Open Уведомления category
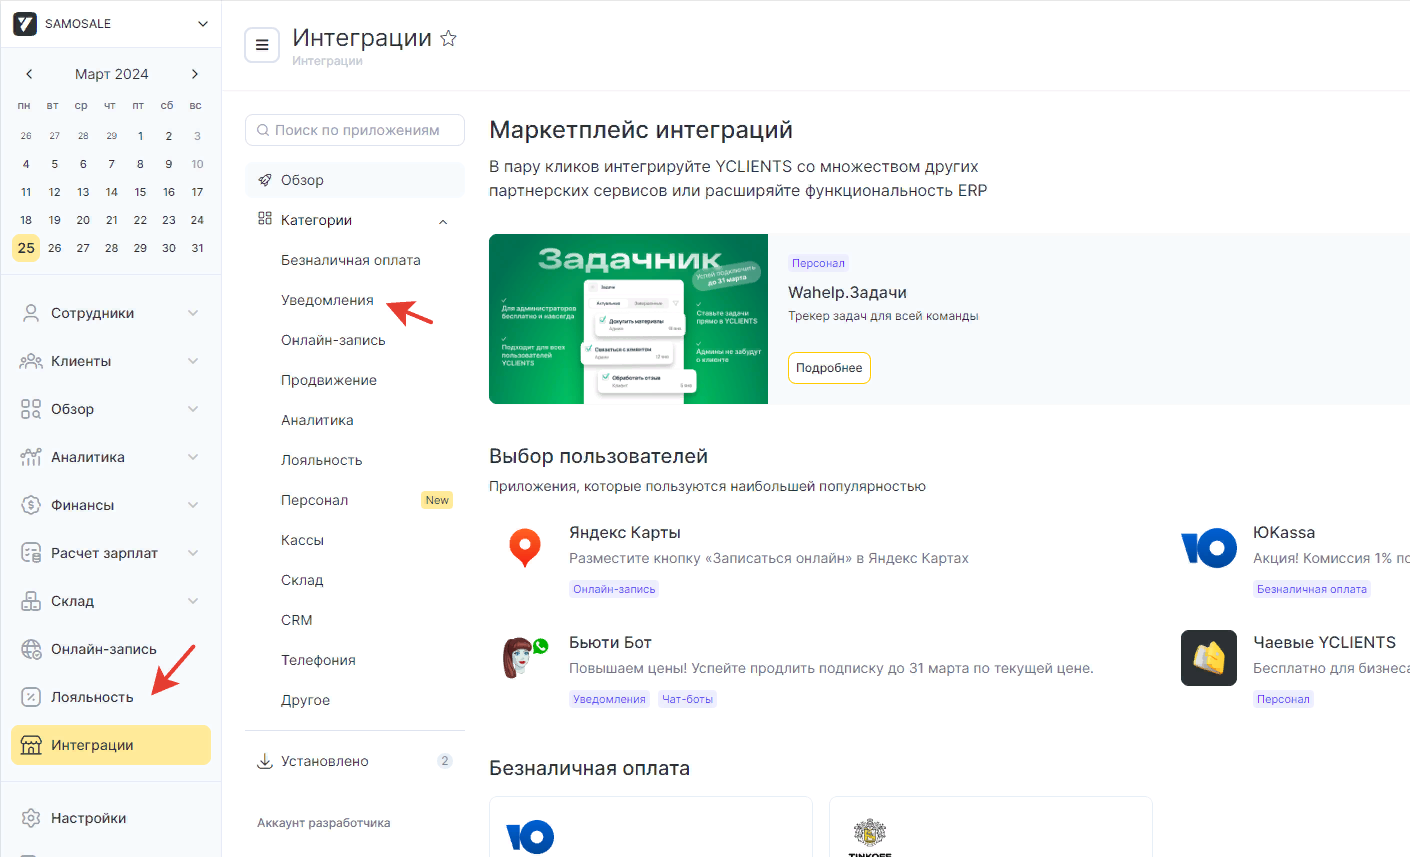The height and width of the screenshot is (857, 1410). click(x=327, y=300)
